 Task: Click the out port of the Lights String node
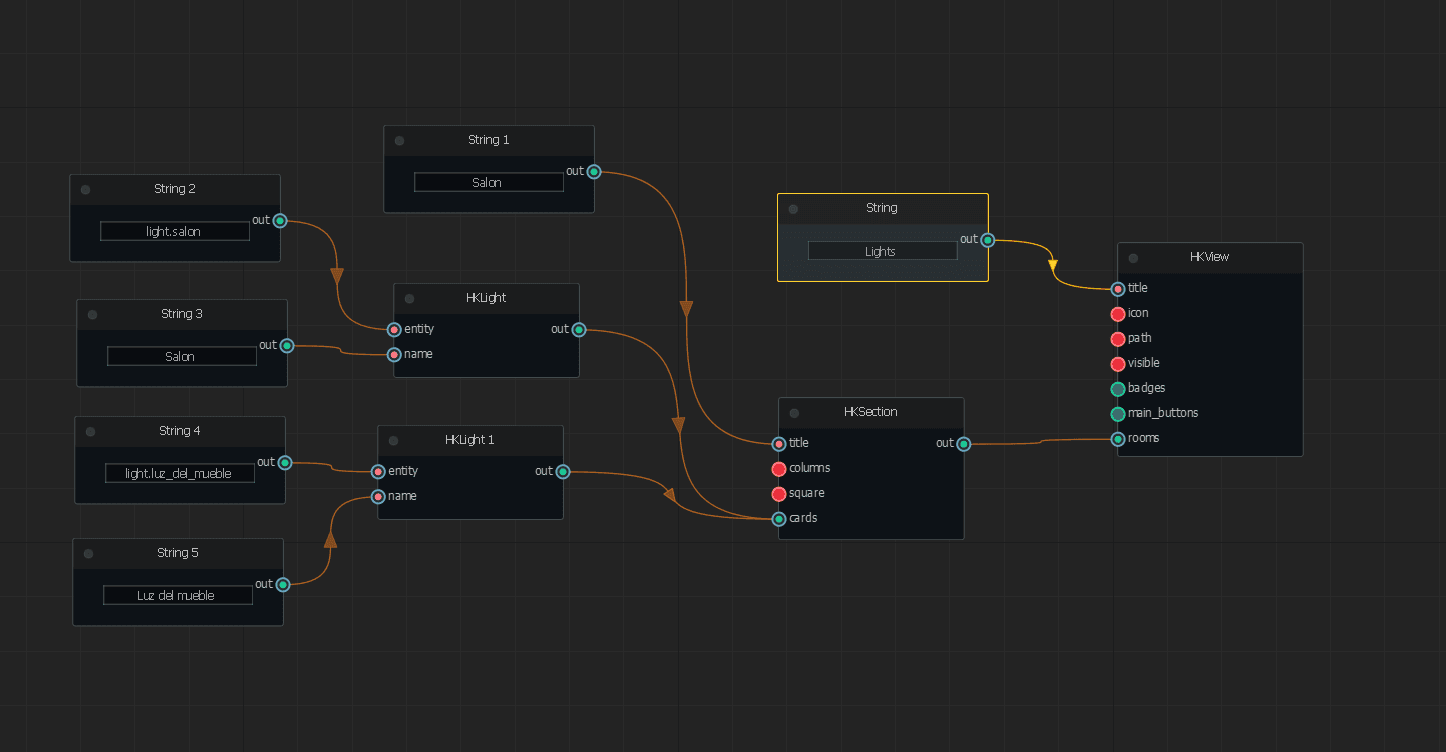point(987,239)
